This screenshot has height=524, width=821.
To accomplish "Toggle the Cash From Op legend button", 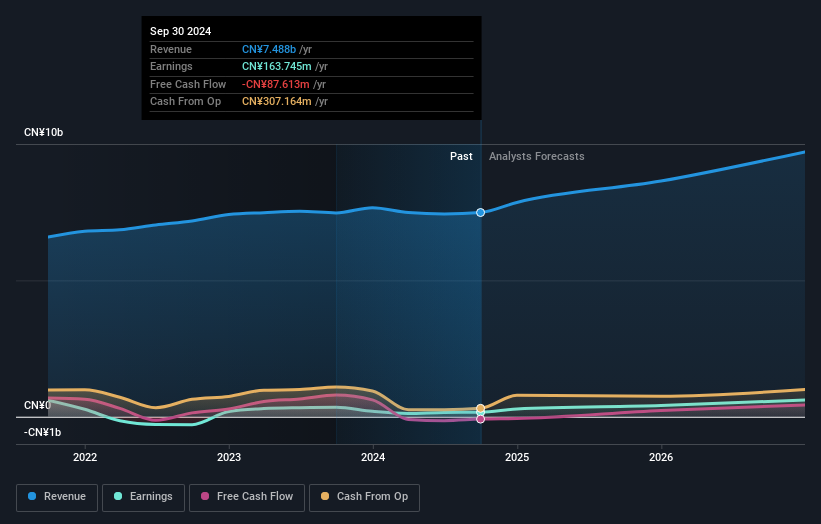I will tap(364, 497).
